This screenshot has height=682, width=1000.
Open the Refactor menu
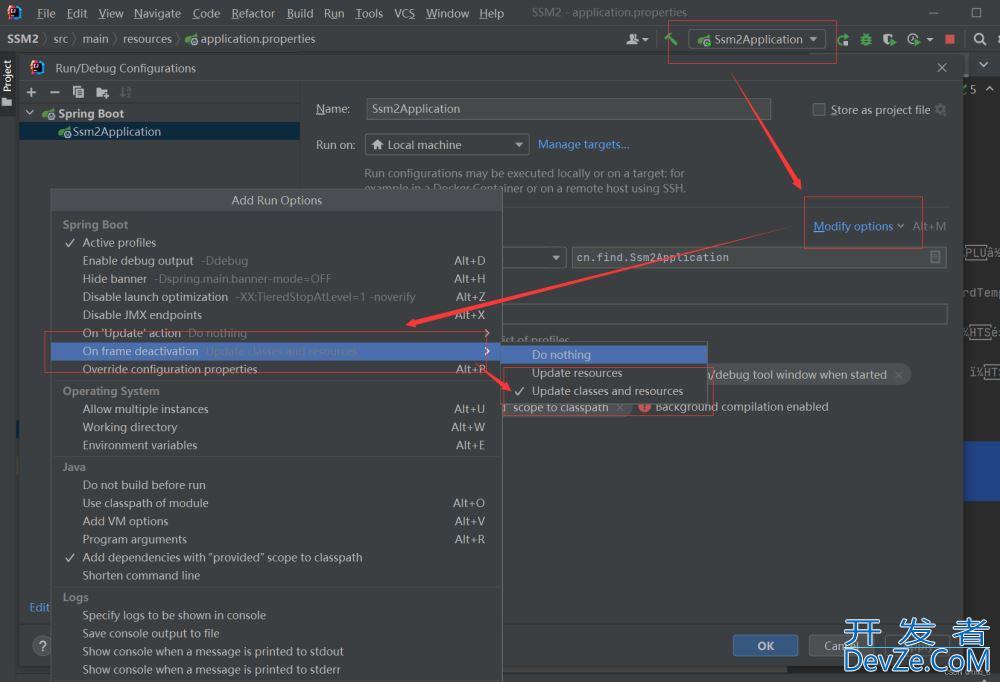253,13
